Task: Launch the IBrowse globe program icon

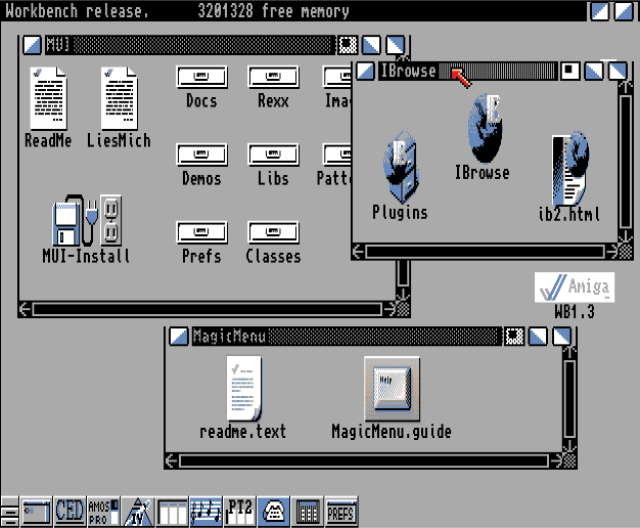Action: (x=485, y=129)
